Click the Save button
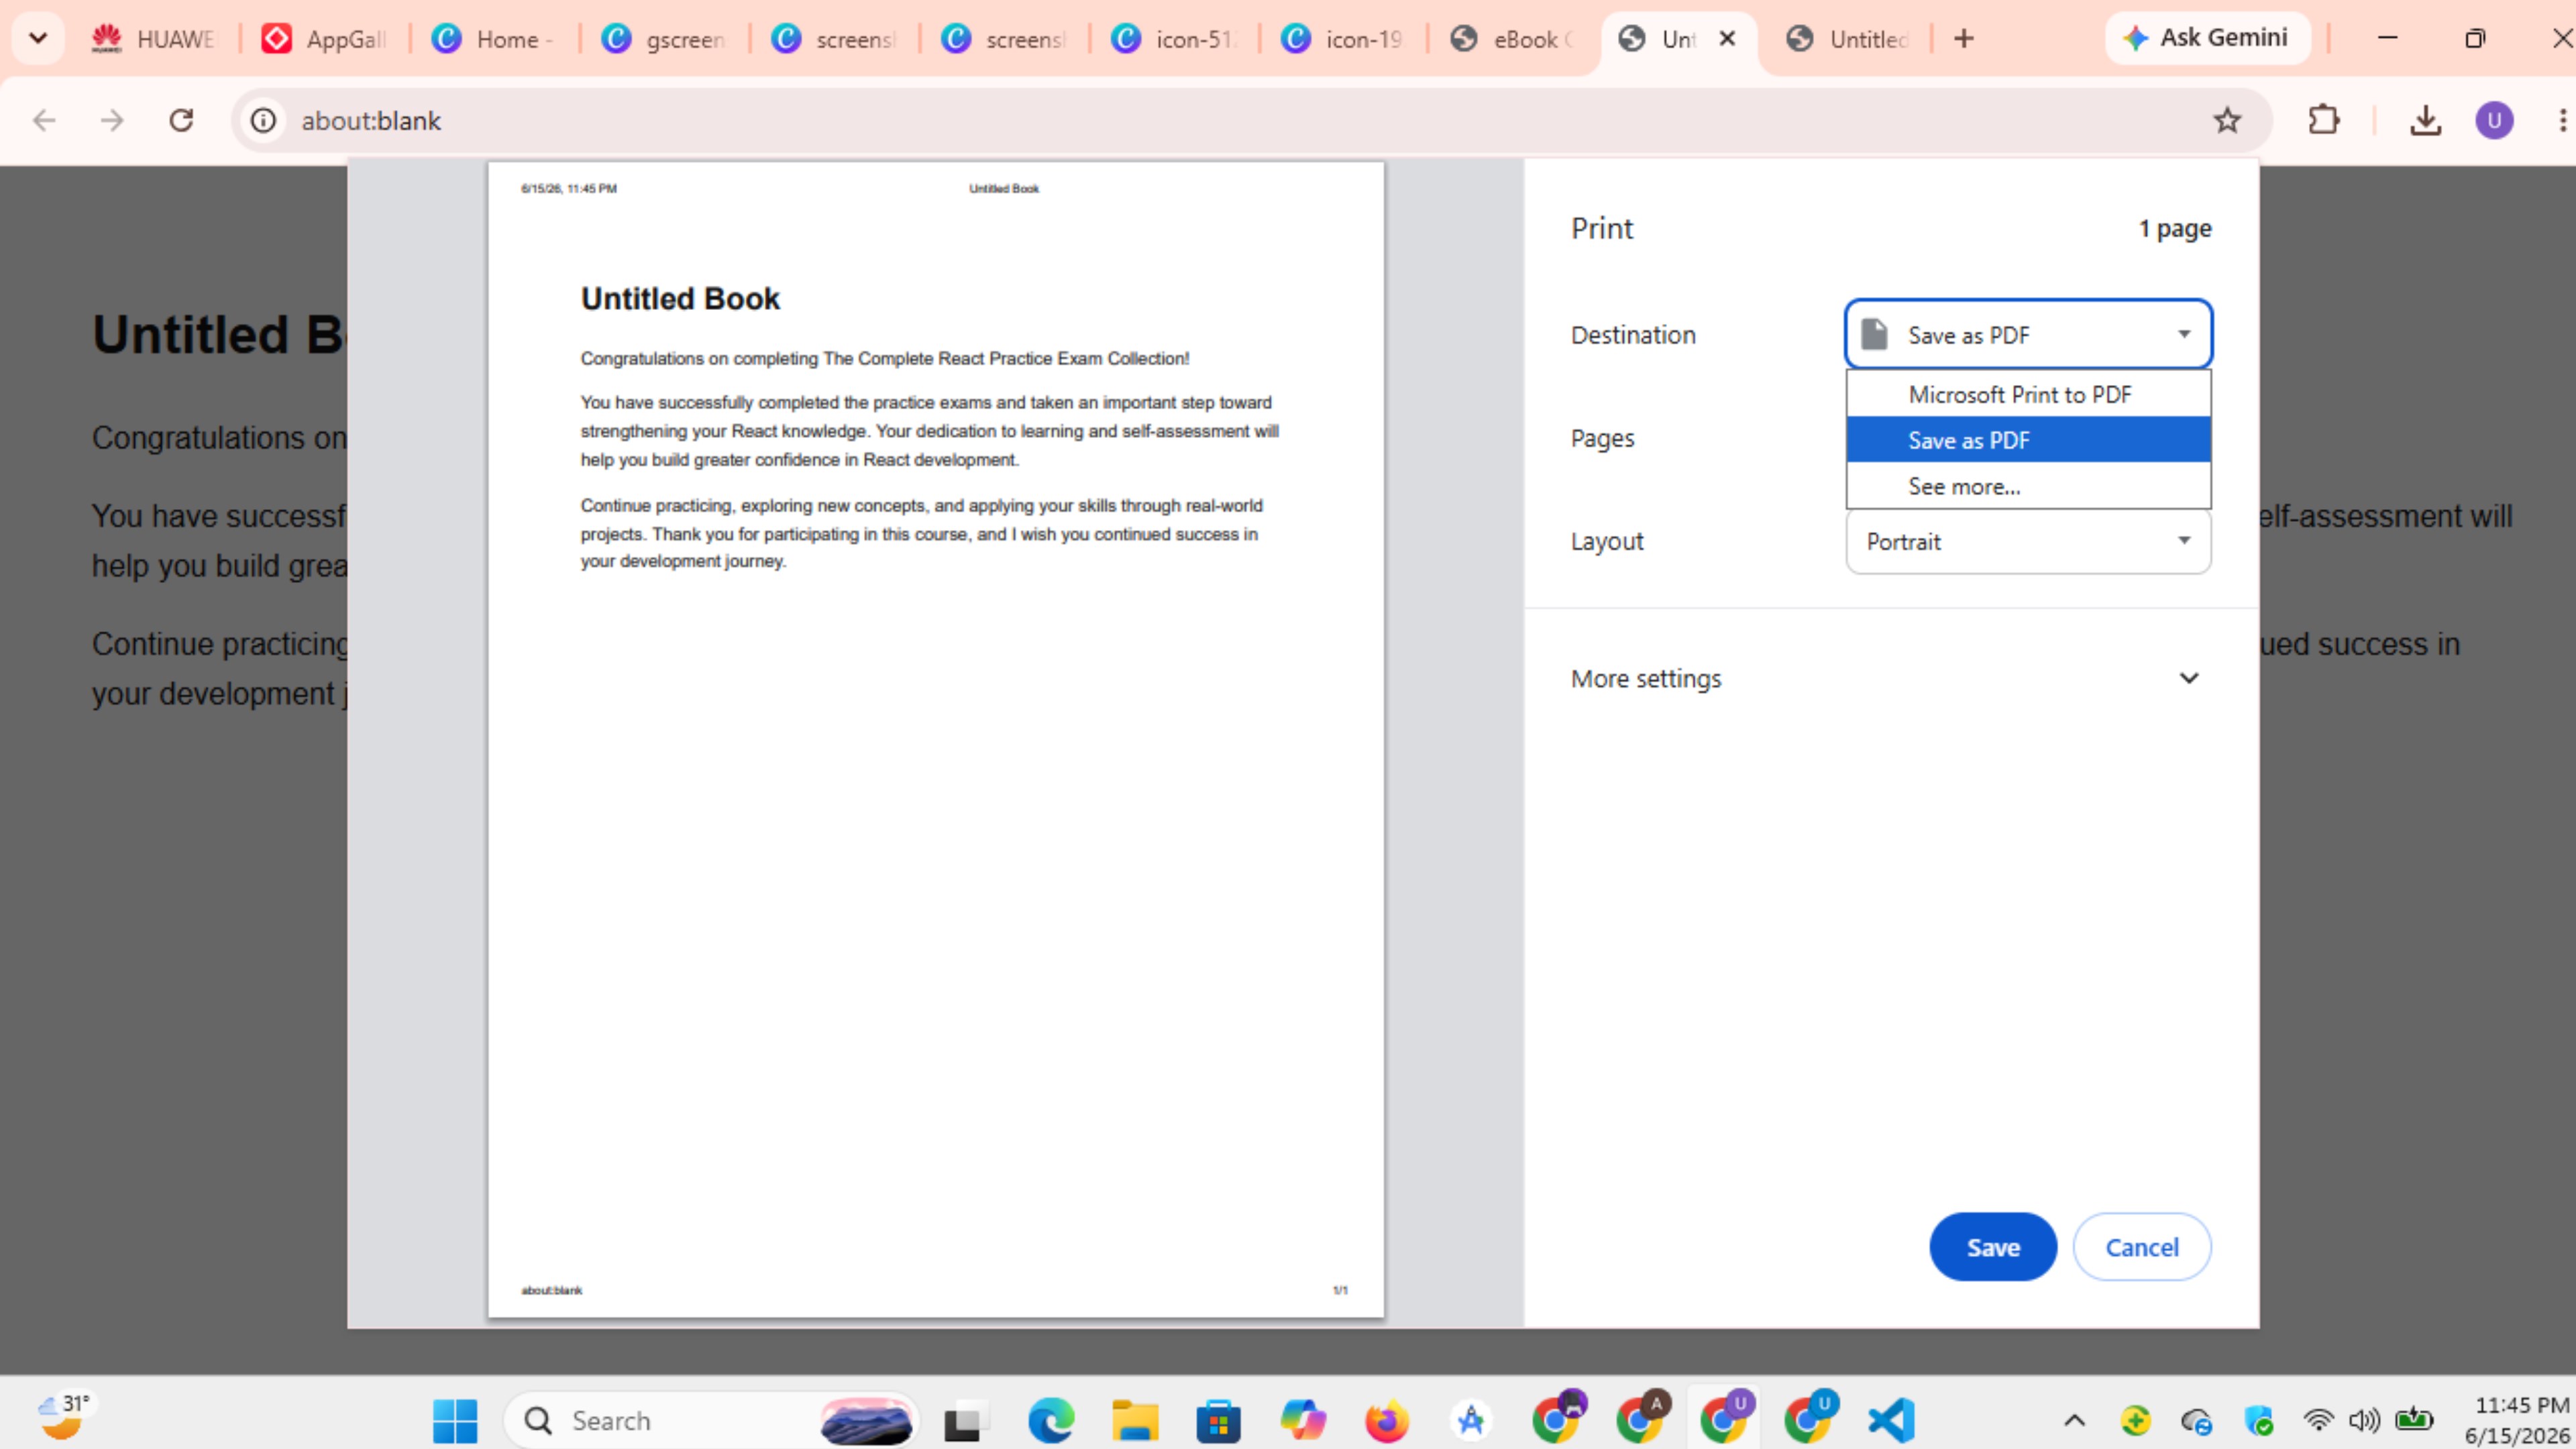Screen dimensions: 2576x1449 (1993, 1247)
